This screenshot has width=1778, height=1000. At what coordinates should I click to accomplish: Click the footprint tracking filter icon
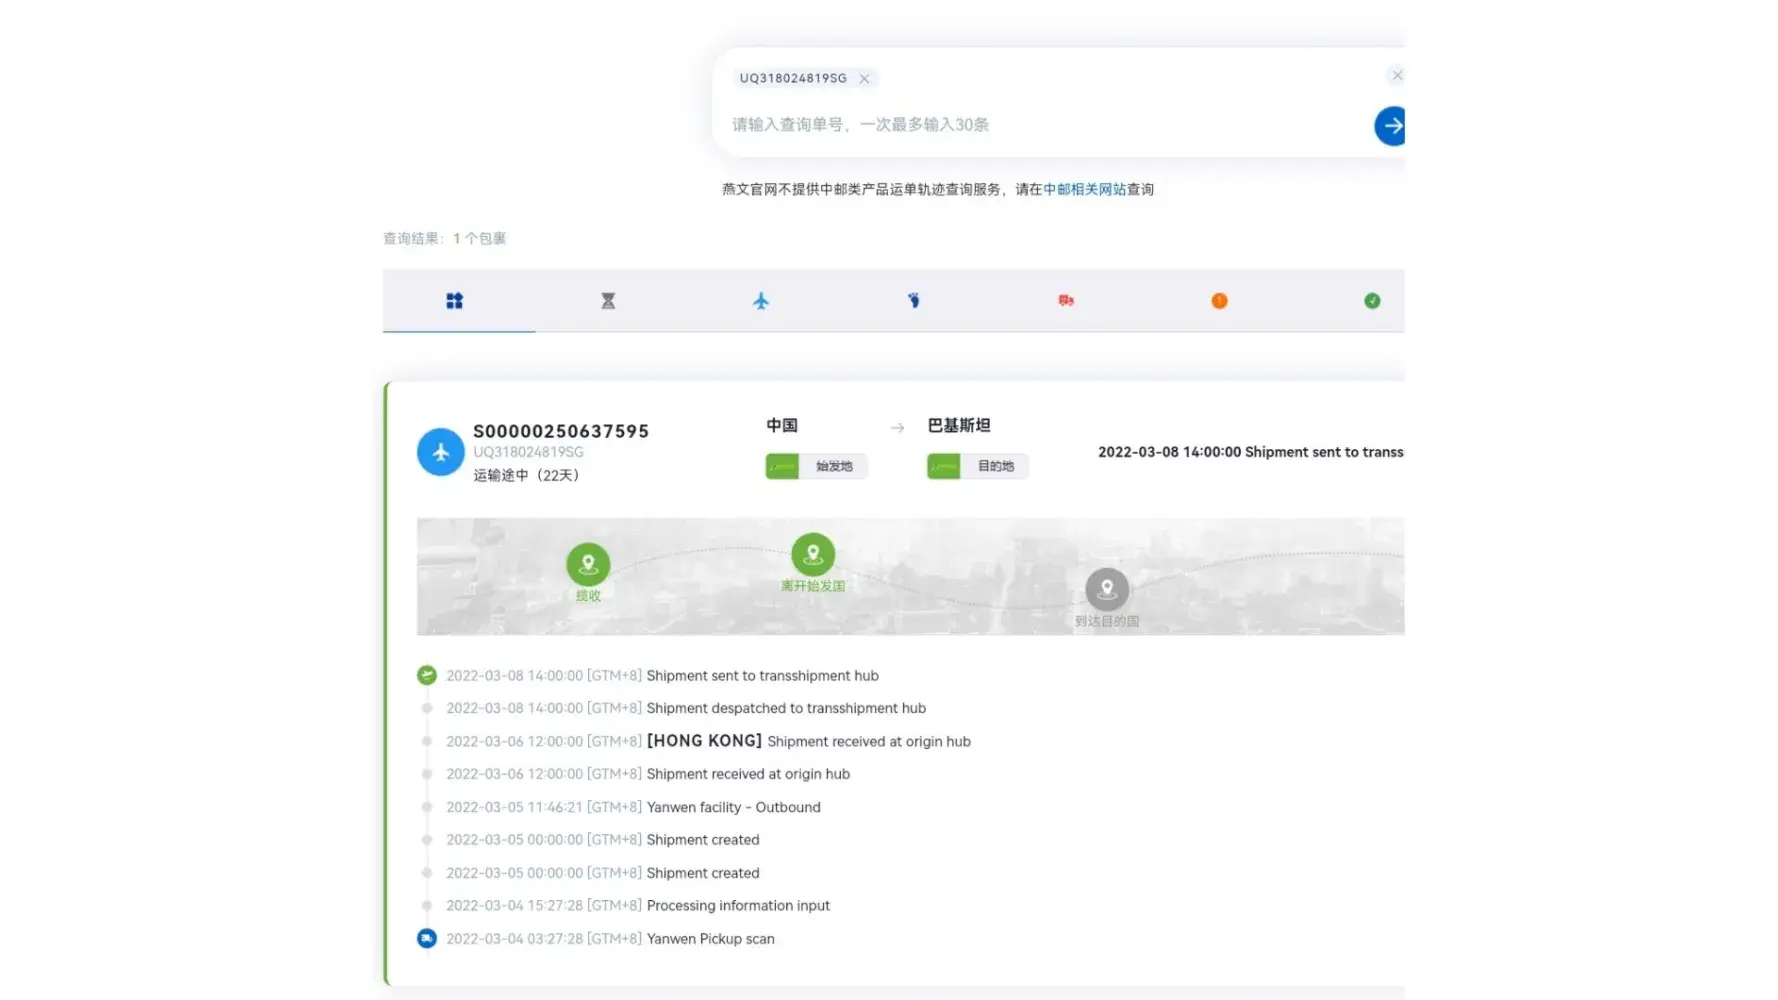(x=914, y=301)
